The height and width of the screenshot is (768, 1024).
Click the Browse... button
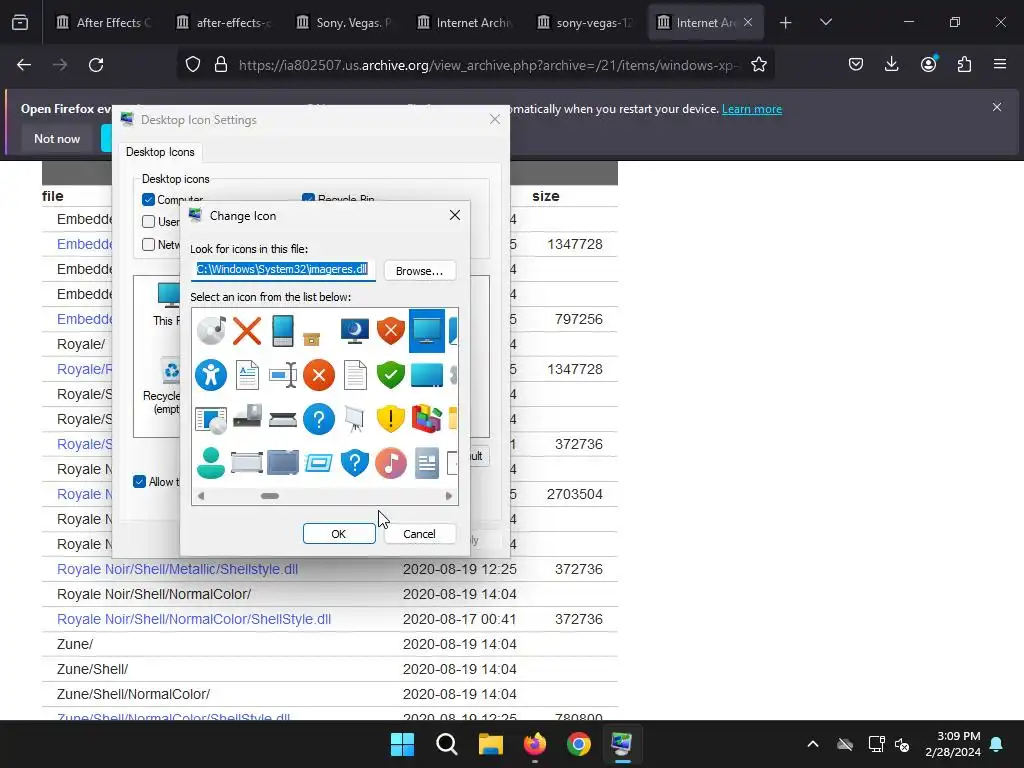(419, 270)
